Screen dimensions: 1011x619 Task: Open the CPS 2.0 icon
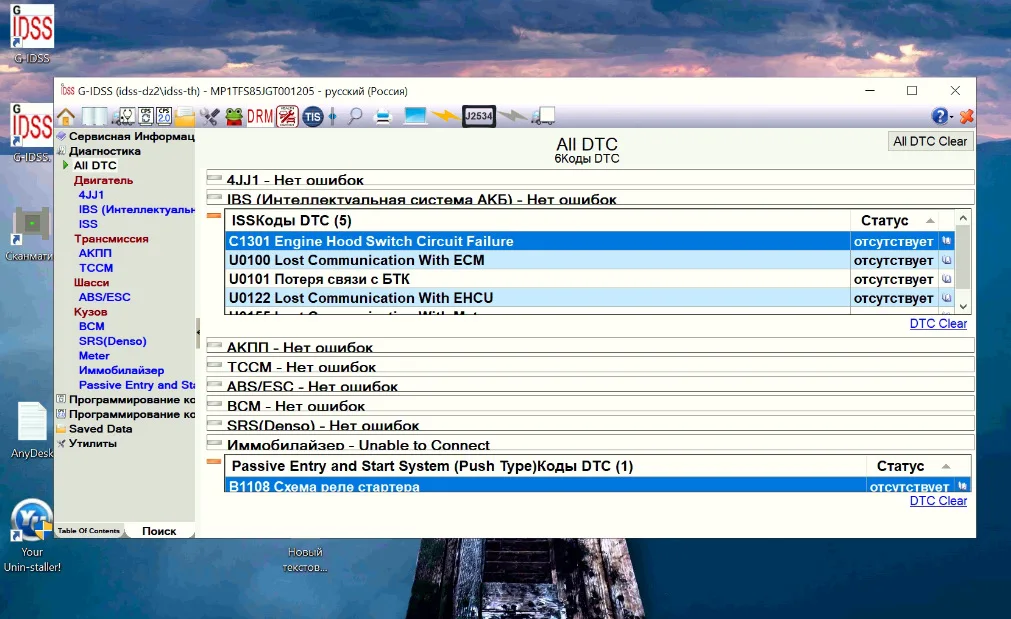(164, 116)
